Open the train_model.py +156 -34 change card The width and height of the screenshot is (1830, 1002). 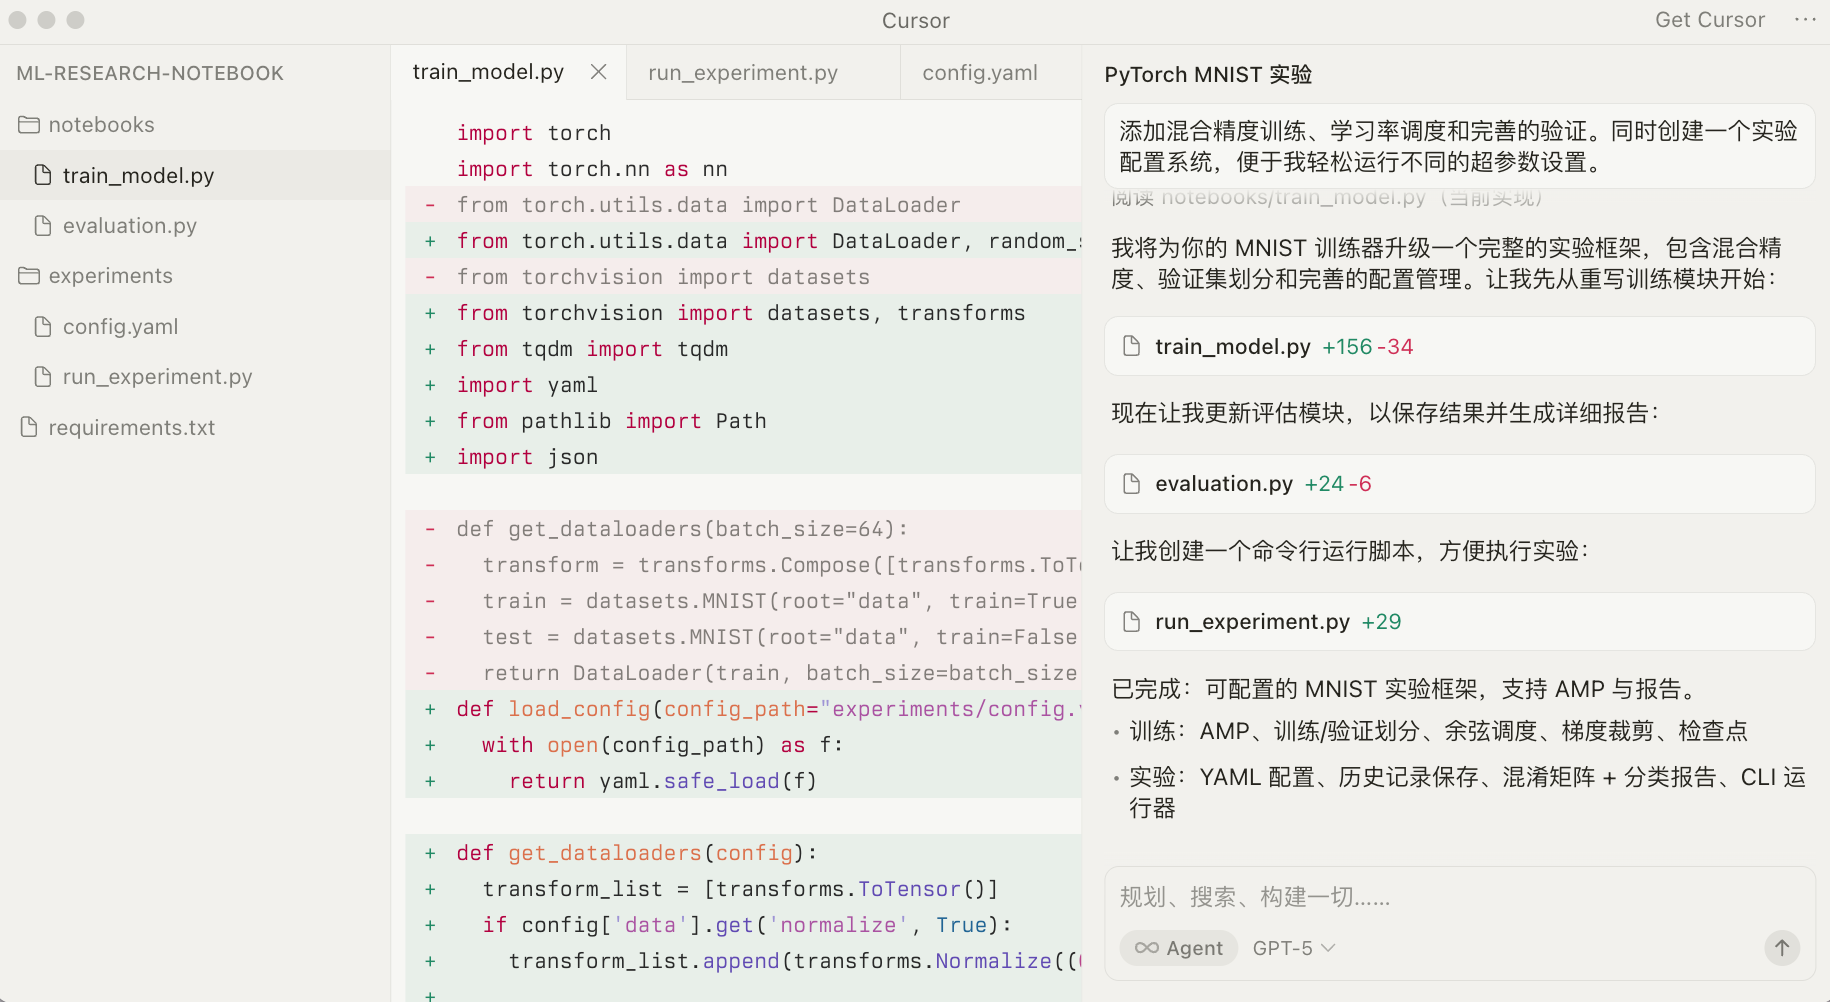coord(1459,347)
